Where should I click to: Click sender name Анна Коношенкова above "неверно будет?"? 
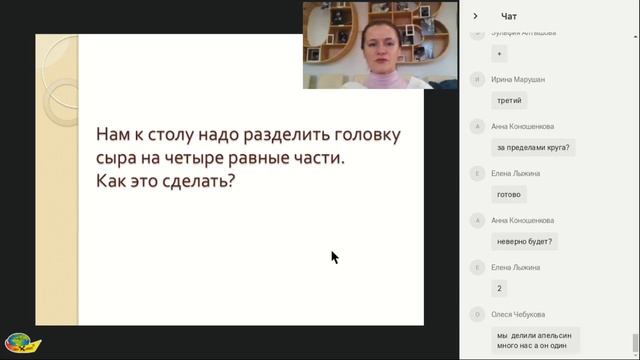tap(522, 220)
